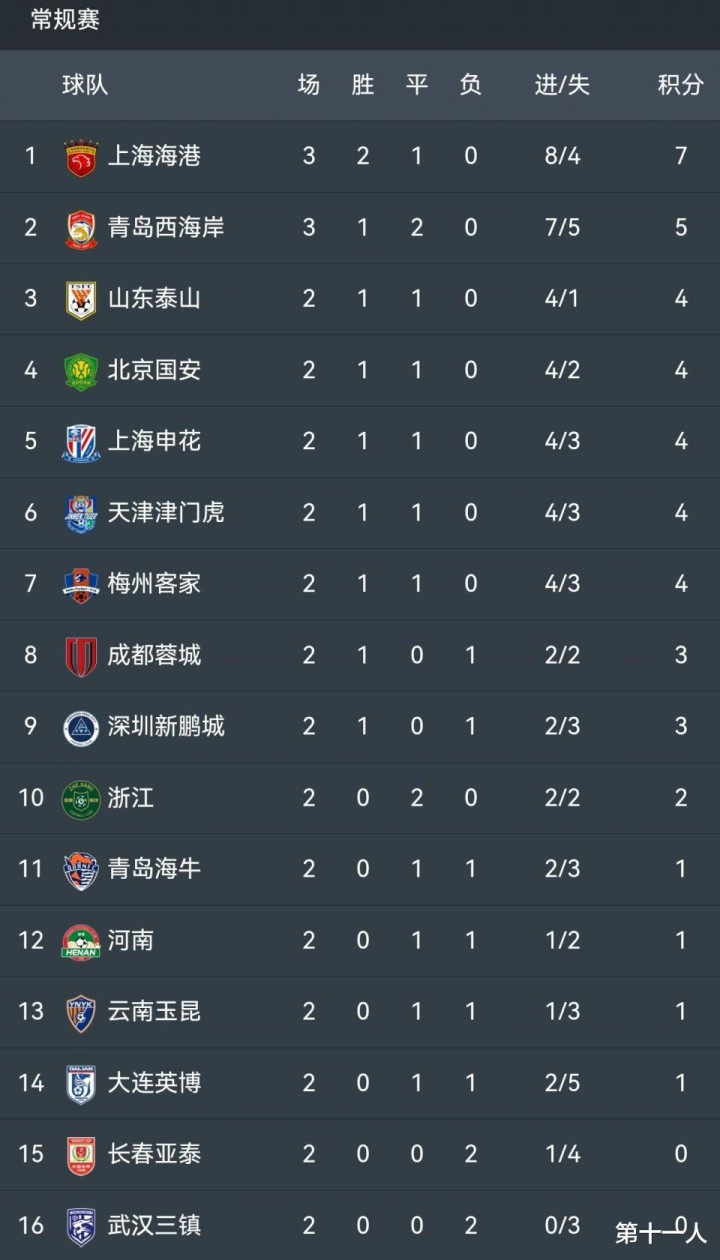Screen dimensions: 720x1260
Task: Open the 云南玉昆 team name link
Action: 154,1012
